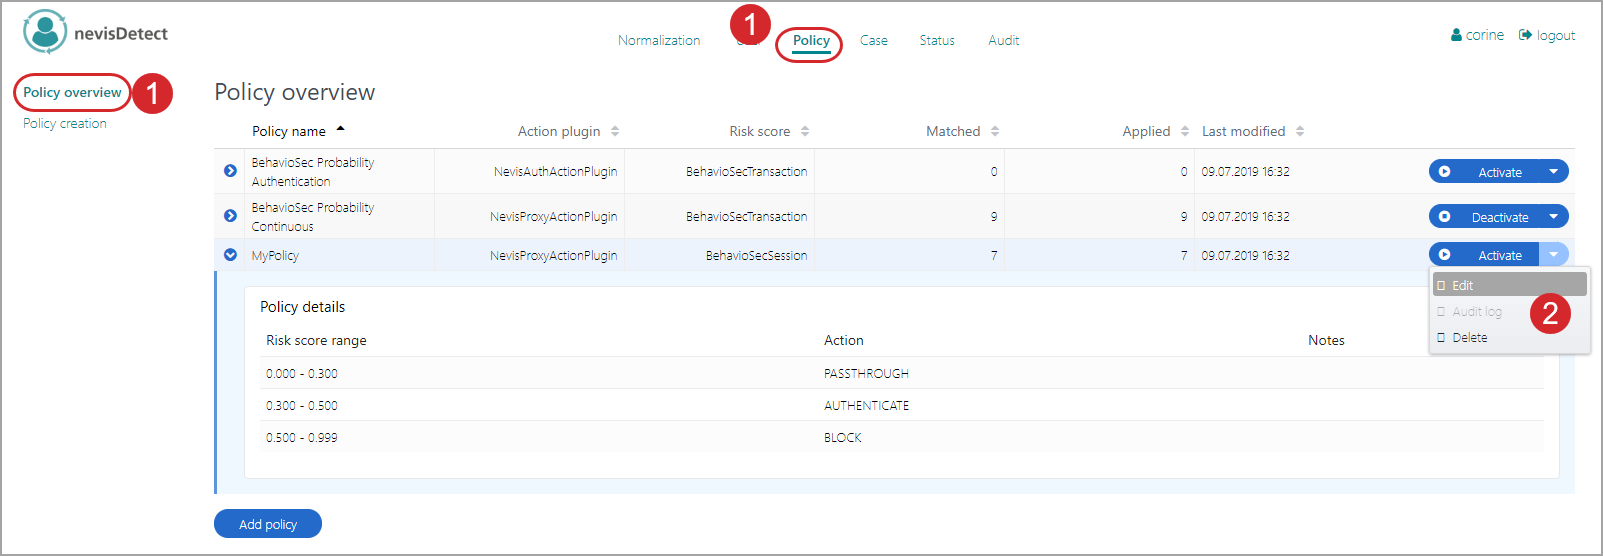Sort by Policy name arrow icon
1603x556 pixels.
tap(340, 129)
